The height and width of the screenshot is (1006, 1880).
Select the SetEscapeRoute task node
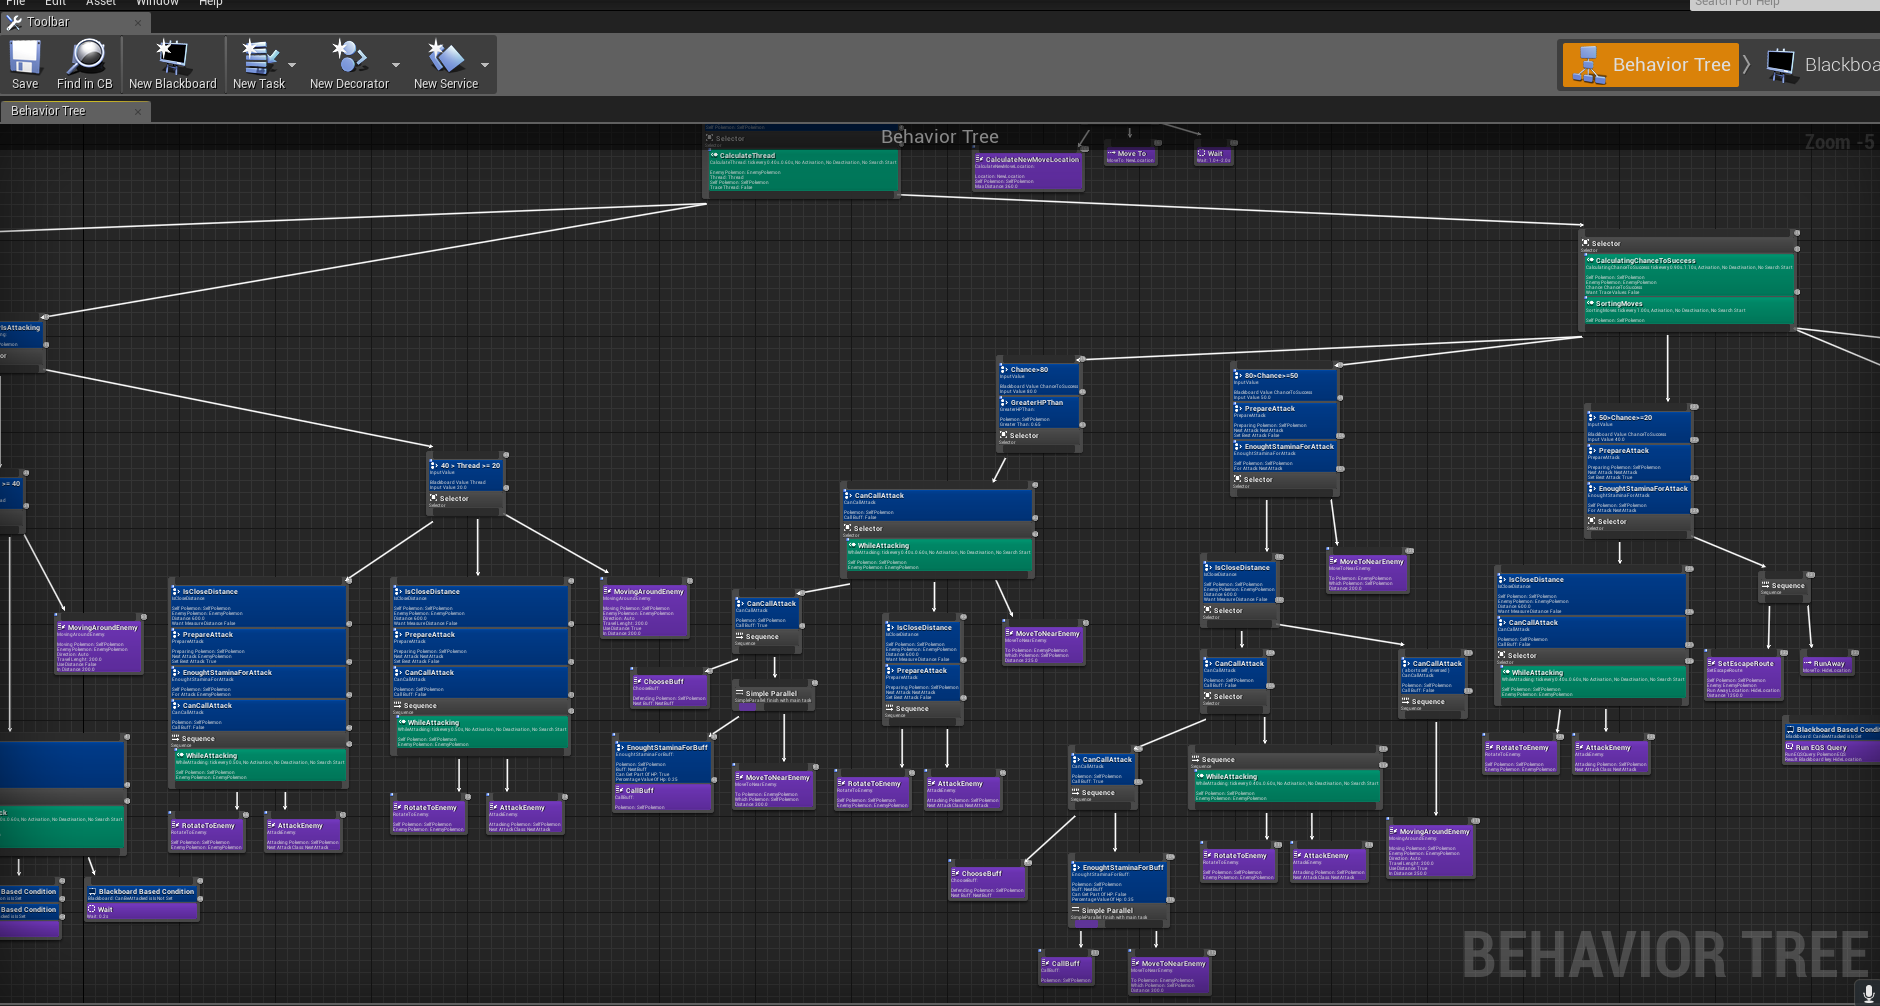click(x=1744, y=677)
